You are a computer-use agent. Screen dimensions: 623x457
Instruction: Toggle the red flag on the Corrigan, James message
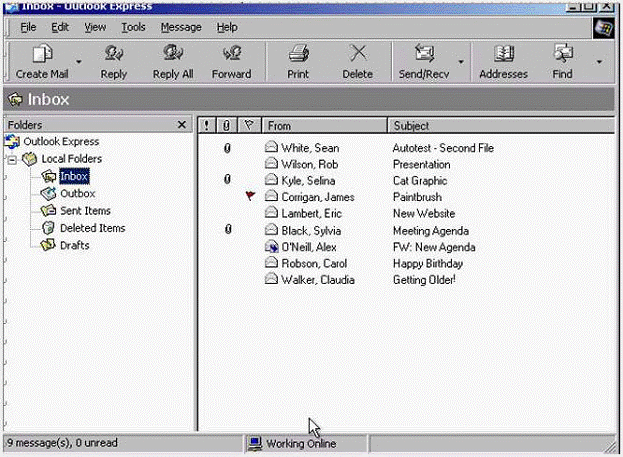[x=250, y=197]
